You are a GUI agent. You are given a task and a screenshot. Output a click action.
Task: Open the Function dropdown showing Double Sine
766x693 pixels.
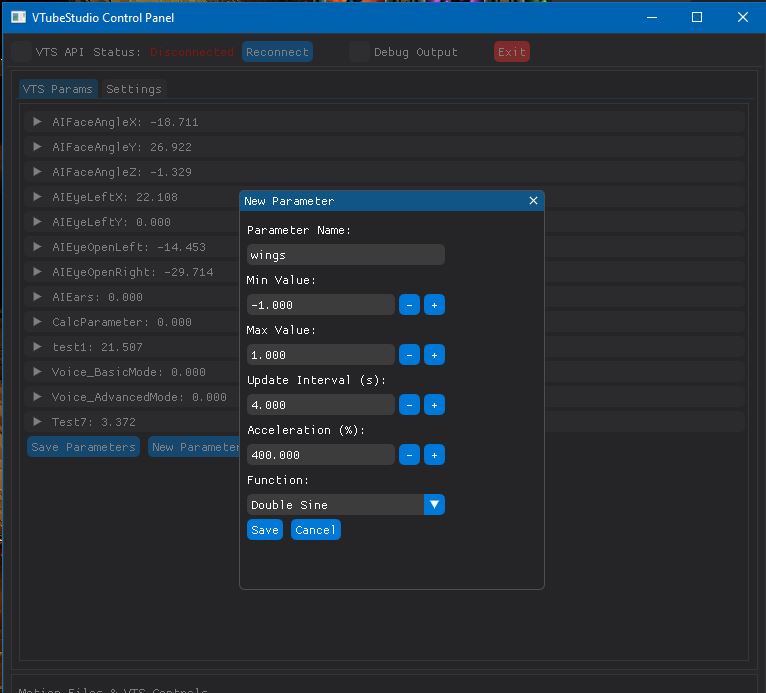(345, 505)
